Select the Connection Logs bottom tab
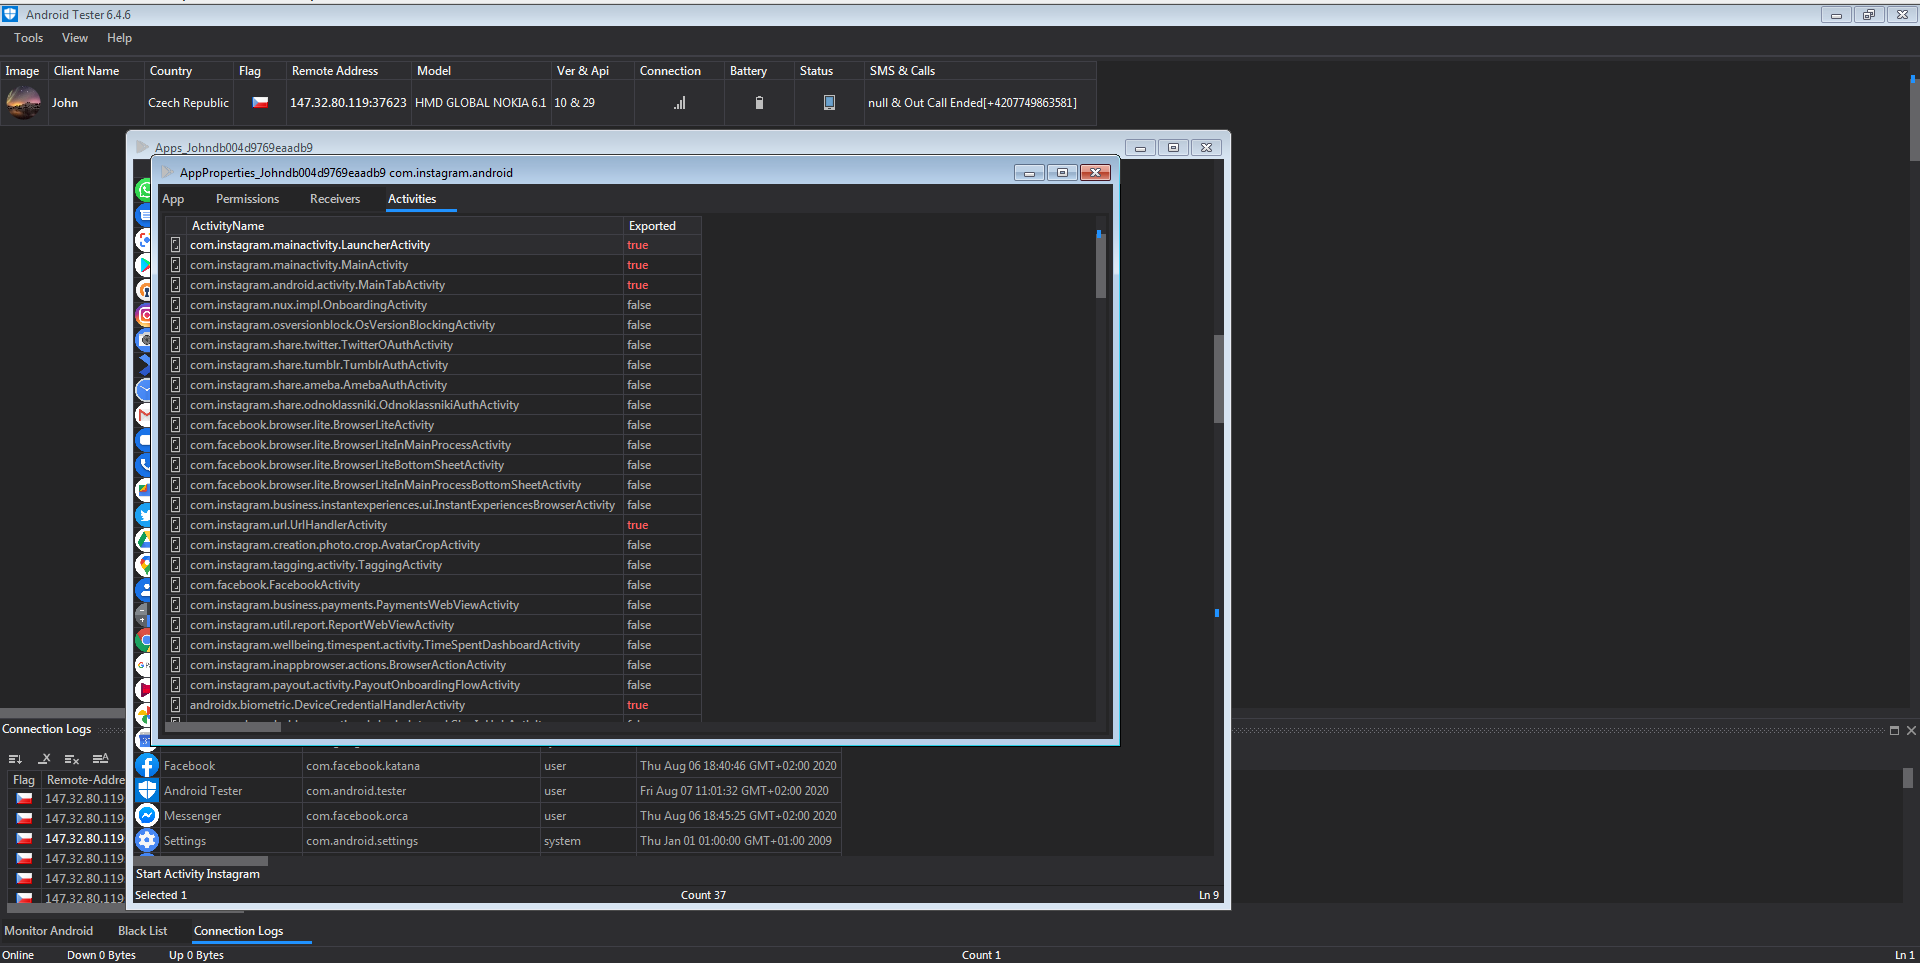 (x=238, y=931)
